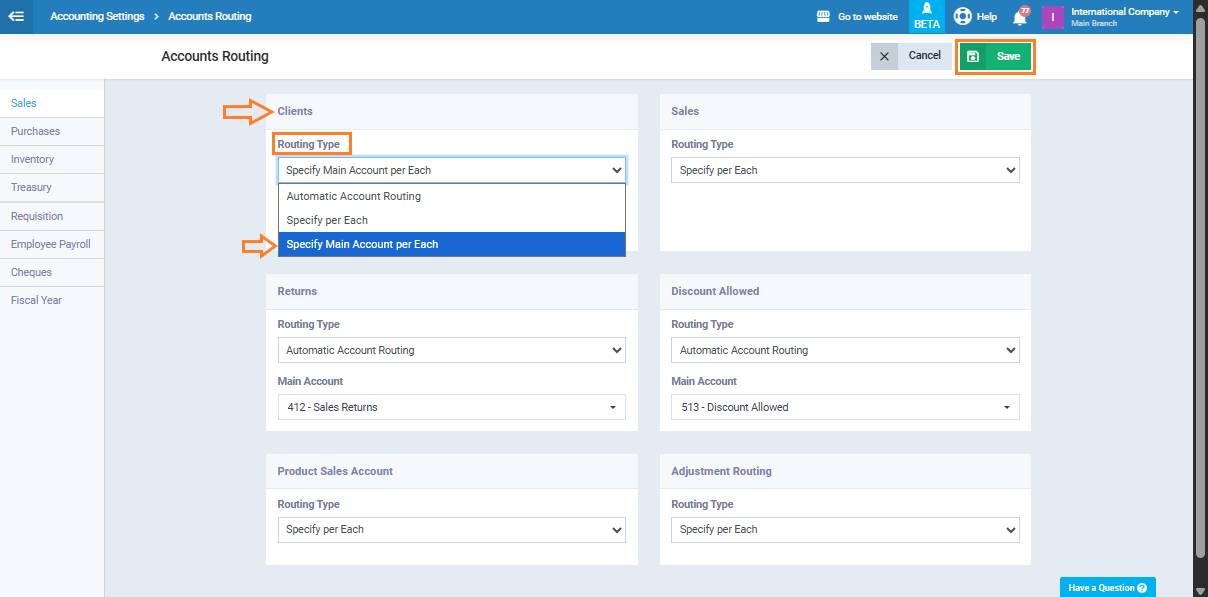This screenshot has height=597, width=1208.
Task: Switch to the Purchases tab
Action: click(x=36, y=131)
